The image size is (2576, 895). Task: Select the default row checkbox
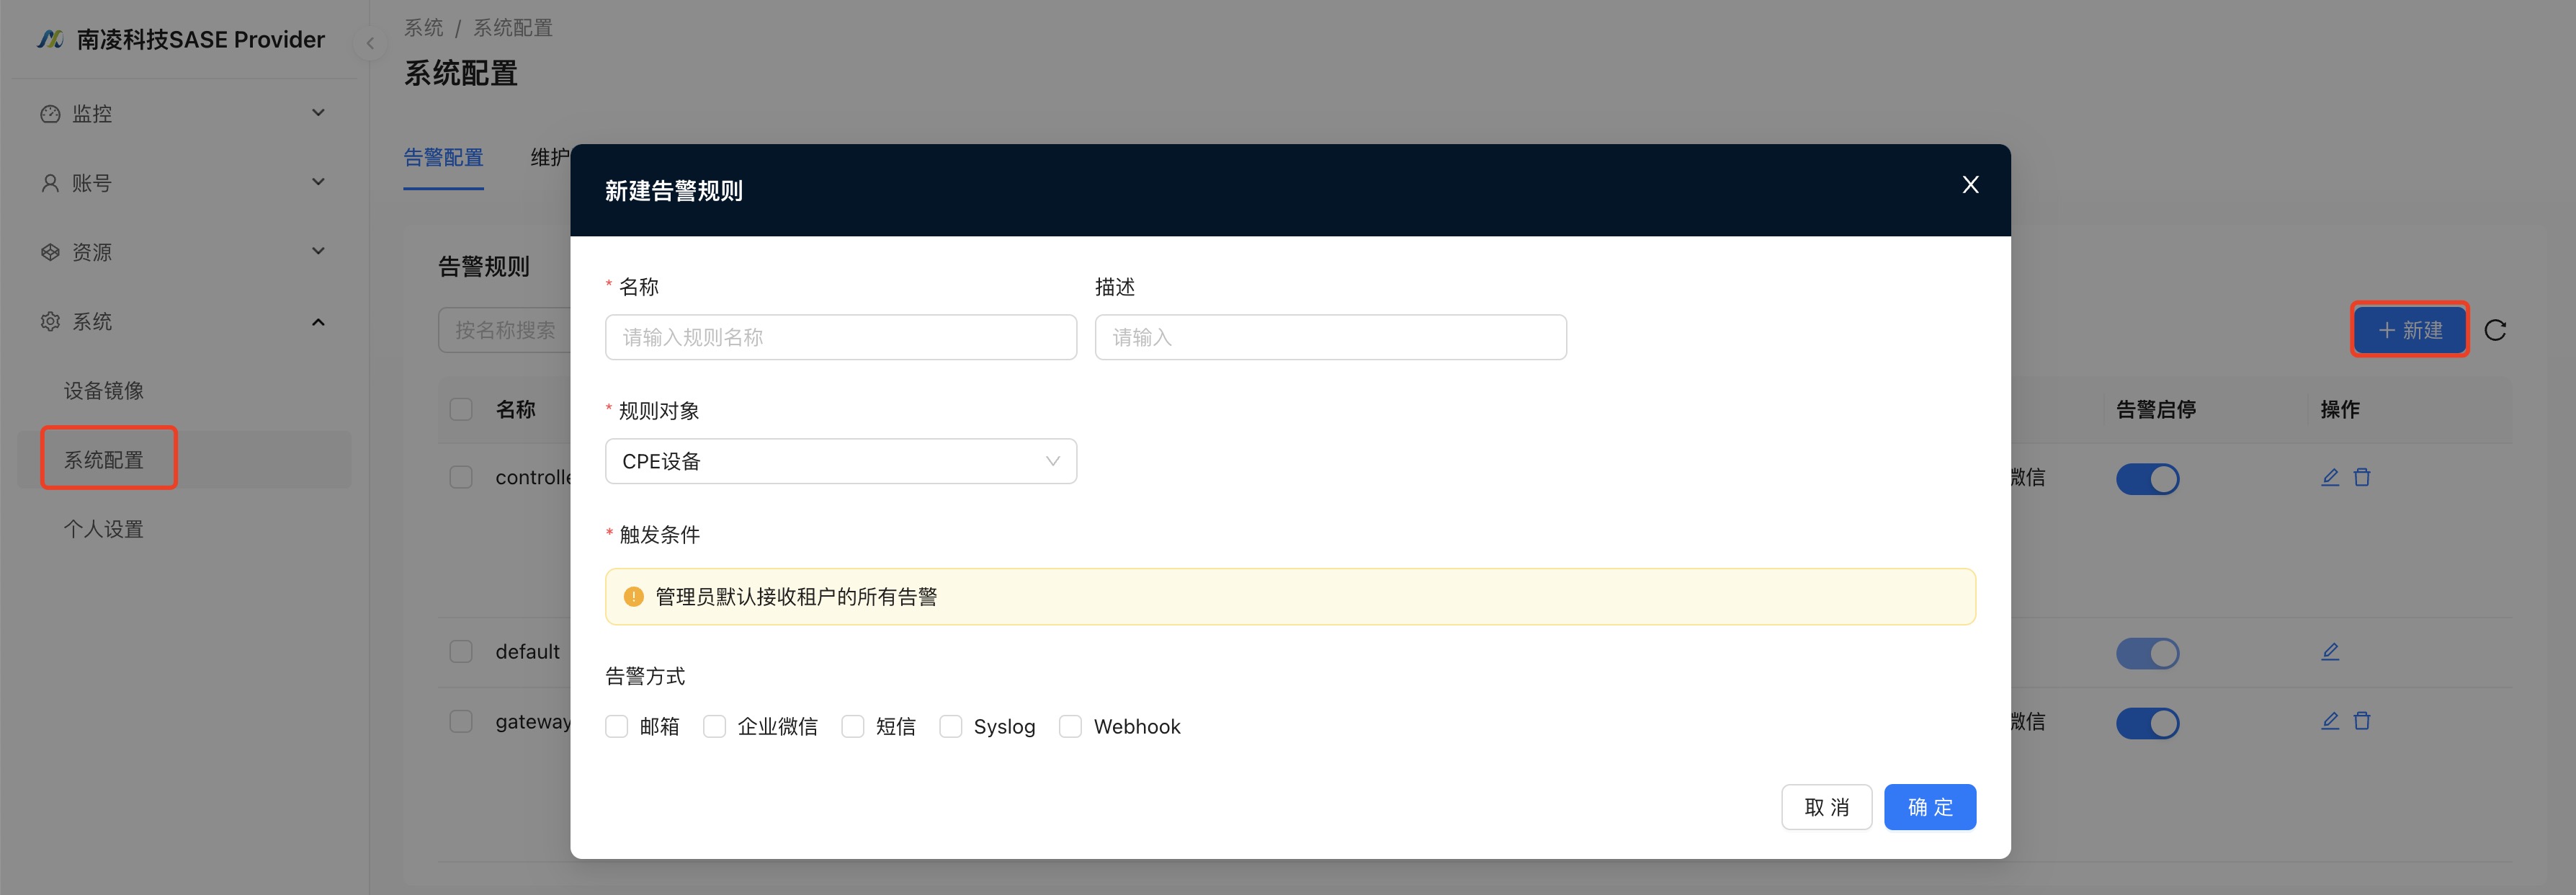tap(461, 651)
